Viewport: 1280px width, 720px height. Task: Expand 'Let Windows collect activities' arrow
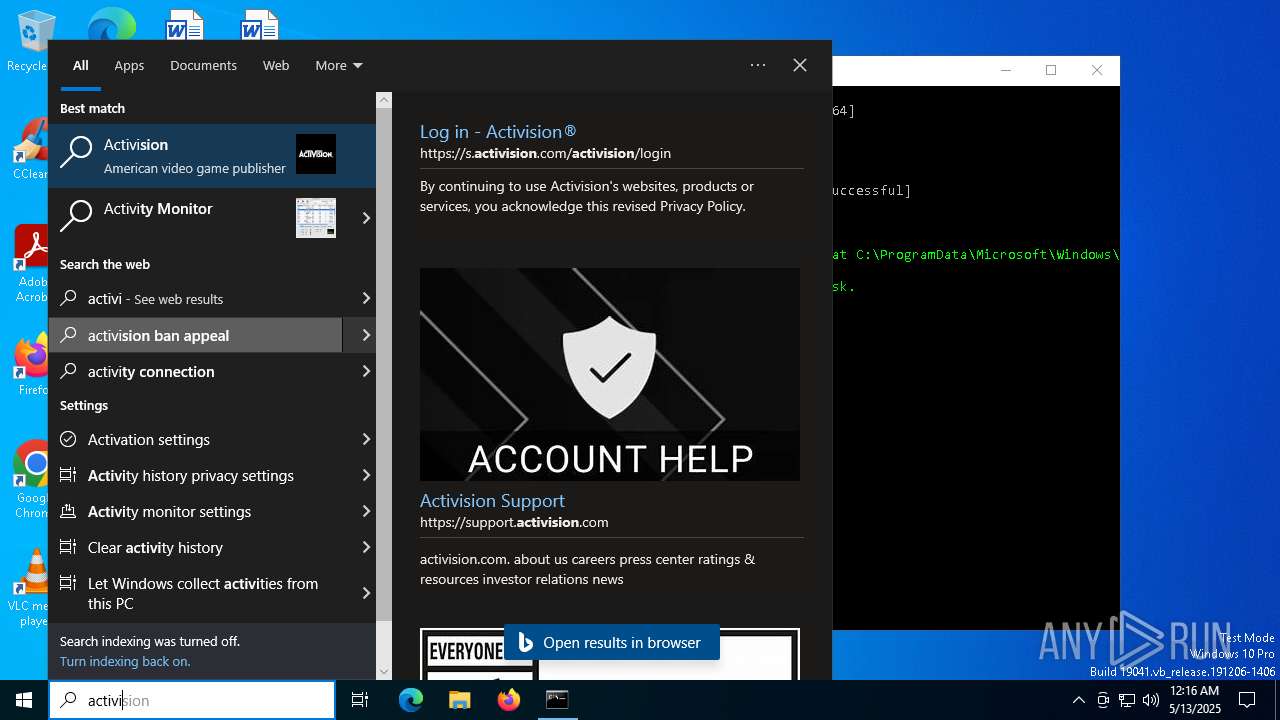pyautogui.click(x=366, y=593)
